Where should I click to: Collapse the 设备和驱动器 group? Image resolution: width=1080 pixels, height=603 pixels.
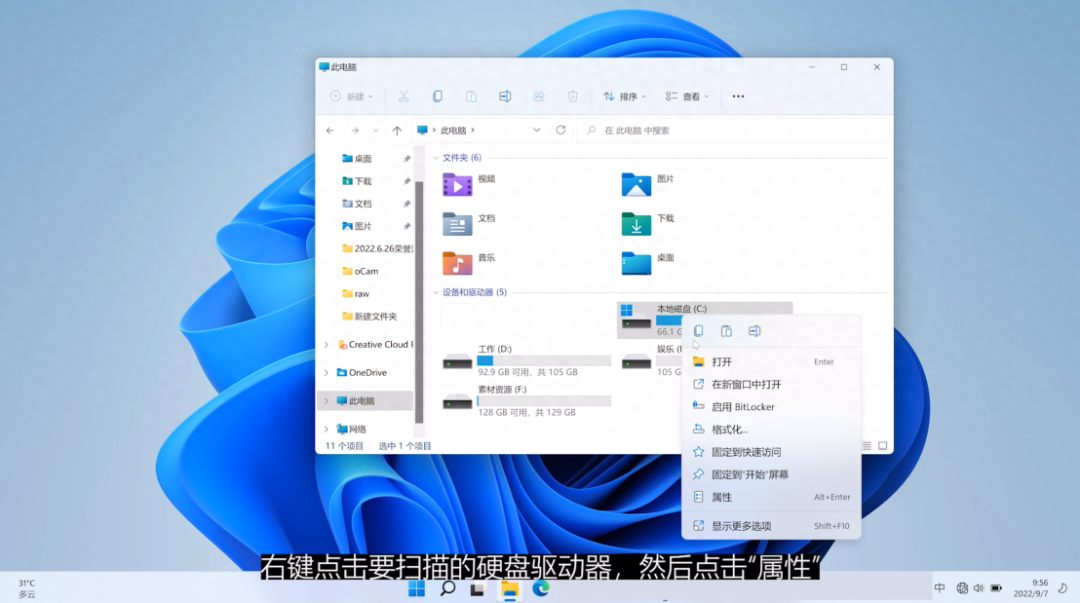click(x=436, y=293)
